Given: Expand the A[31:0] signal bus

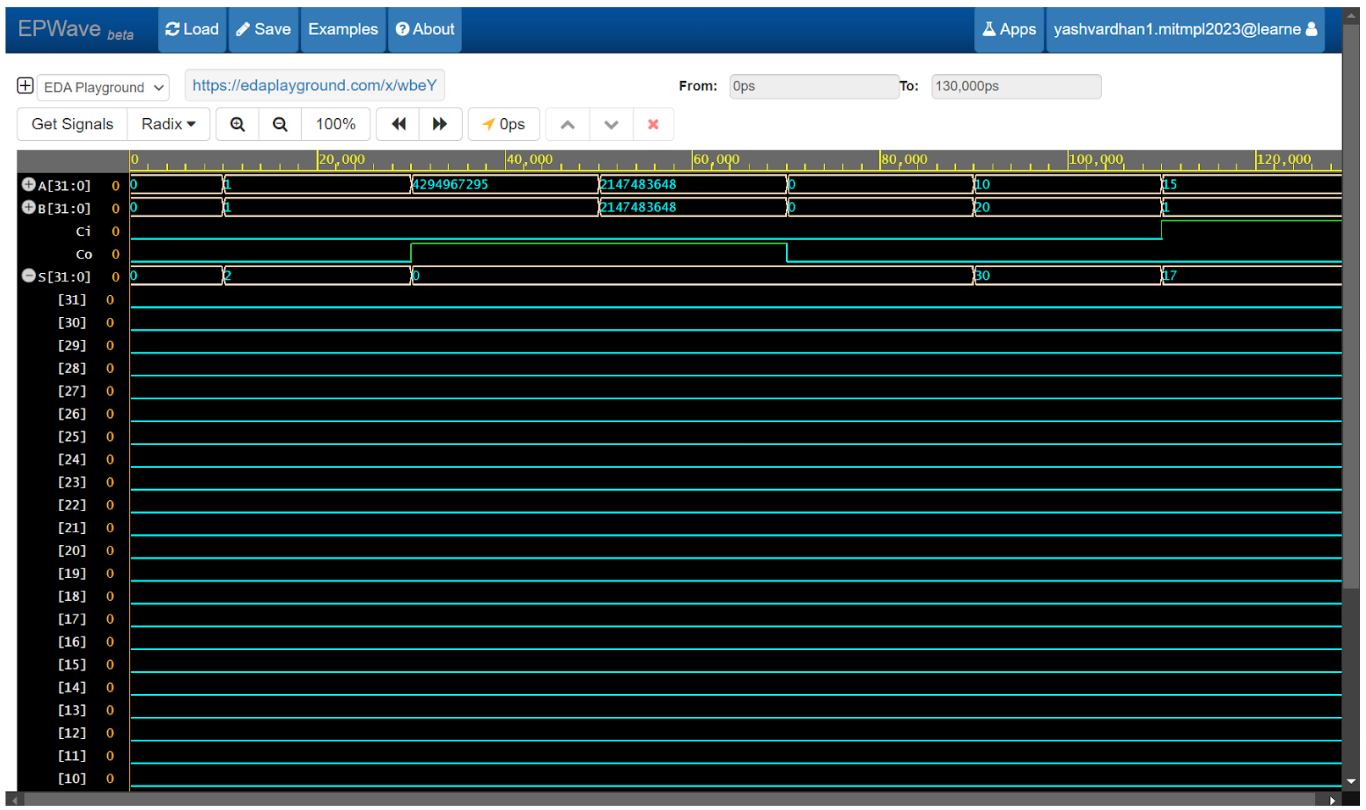Looking at the screenshot, I should [x=29, y=185].
